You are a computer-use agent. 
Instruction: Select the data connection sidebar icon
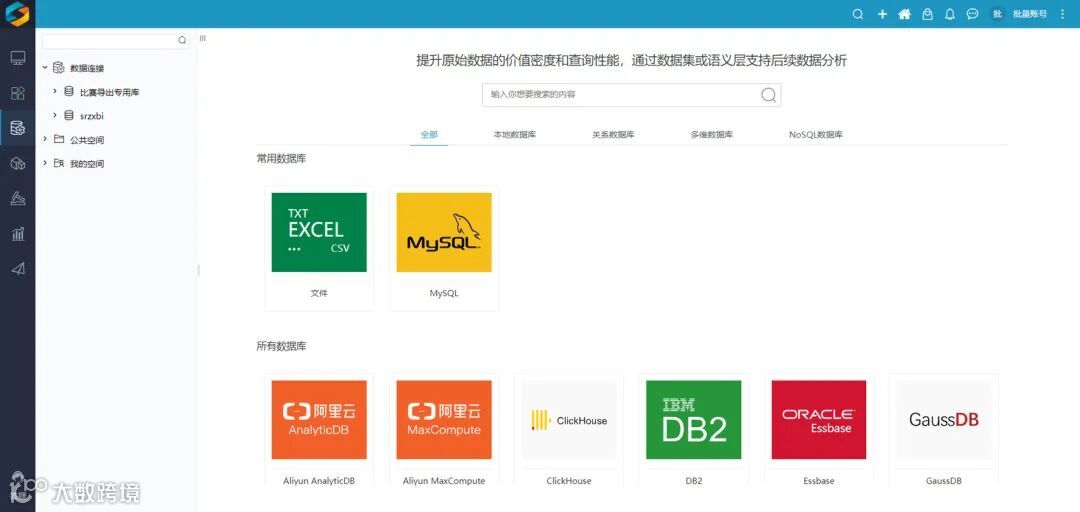click(18, 127)
